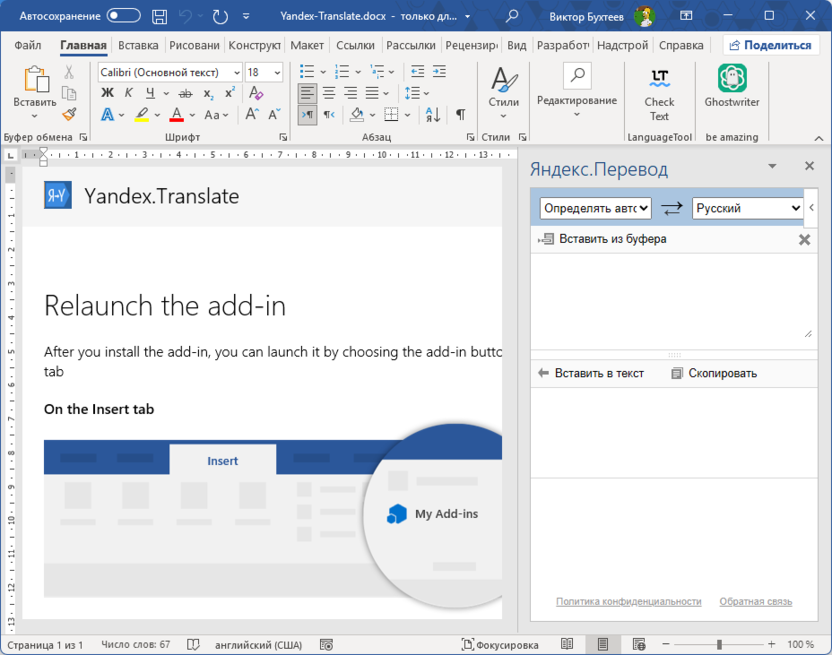Open the Политика конфиденциальности link

[x=628, y=601]
